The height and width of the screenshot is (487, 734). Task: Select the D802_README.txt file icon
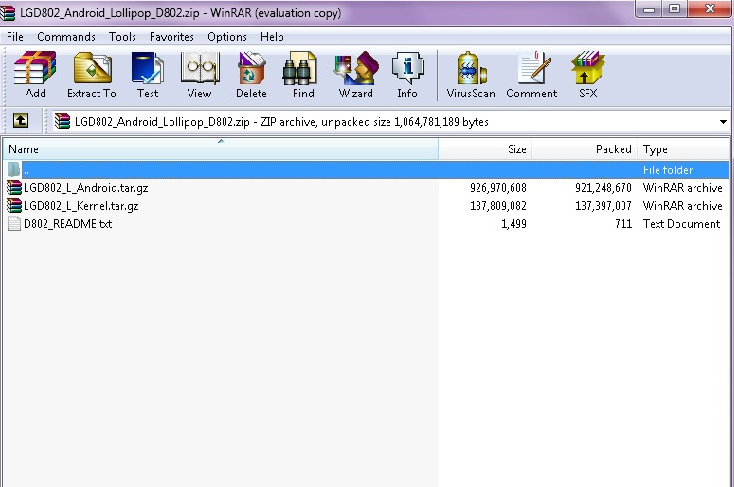pyautogui.click(x=15, y=224)
